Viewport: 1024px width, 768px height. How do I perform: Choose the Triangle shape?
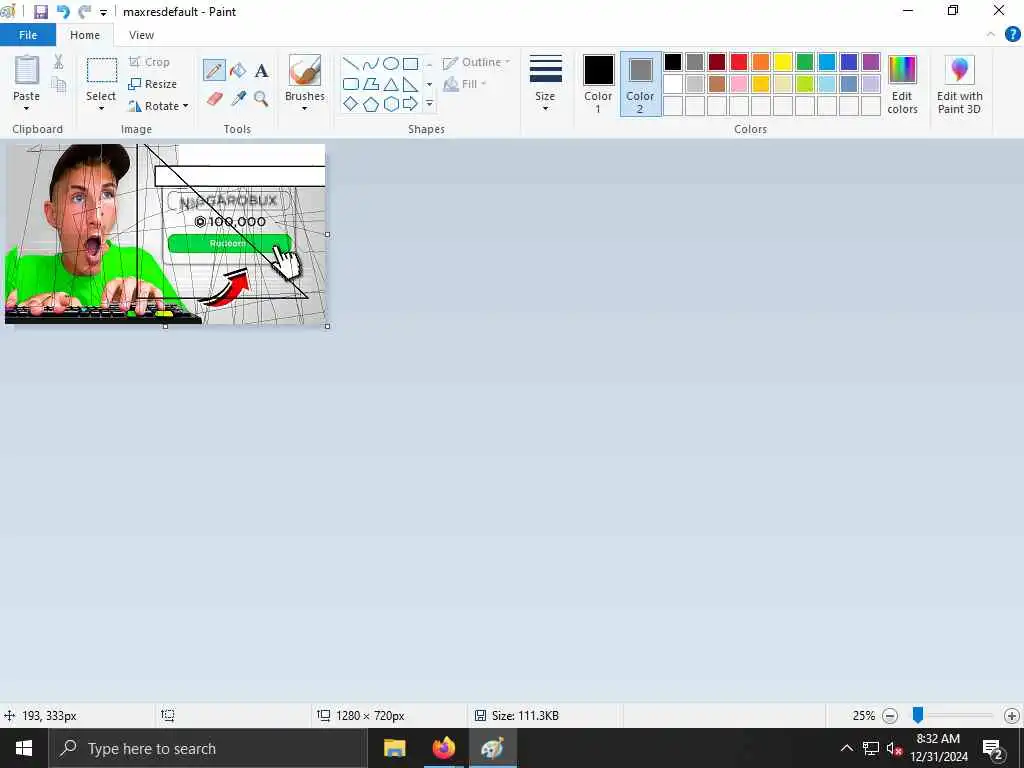click(391, 84)
